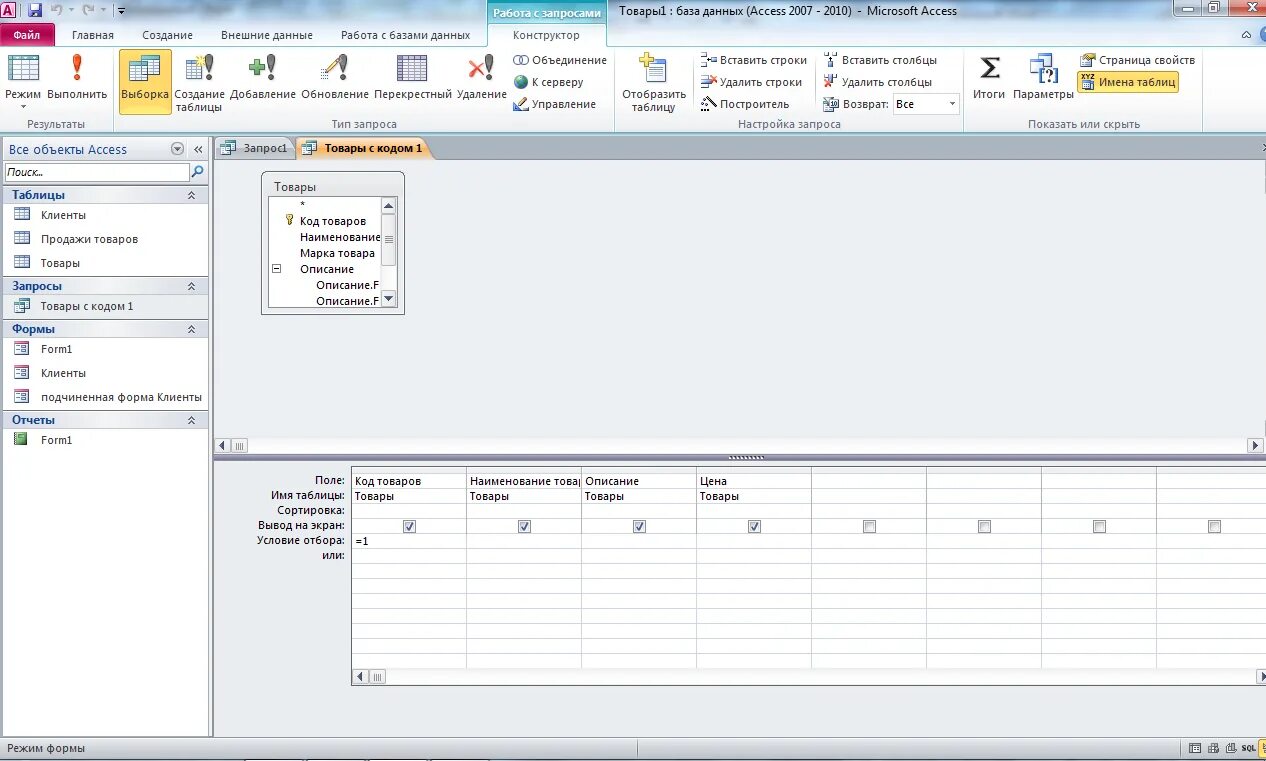Choose the Удаление query type
Screen dimensions: 1266x761
482,79
